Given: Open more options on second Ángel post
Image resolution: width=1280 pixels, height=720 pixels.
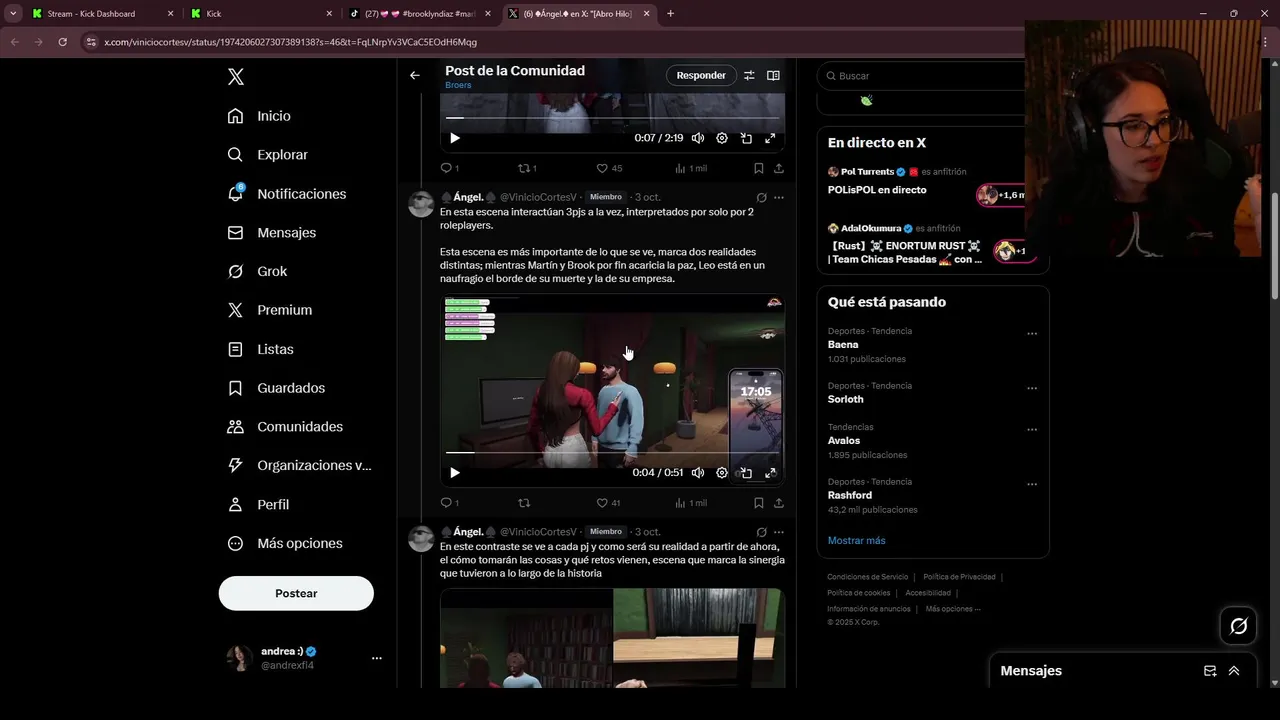Looking at the screenshot, I should point(779,532).
